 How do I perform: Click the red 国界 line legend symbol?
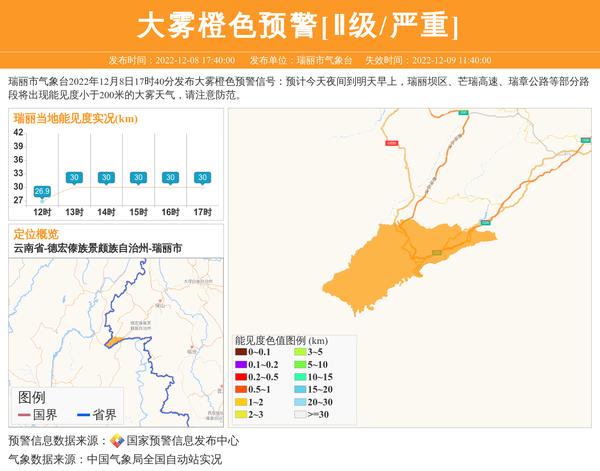click(x=24, y=415)
